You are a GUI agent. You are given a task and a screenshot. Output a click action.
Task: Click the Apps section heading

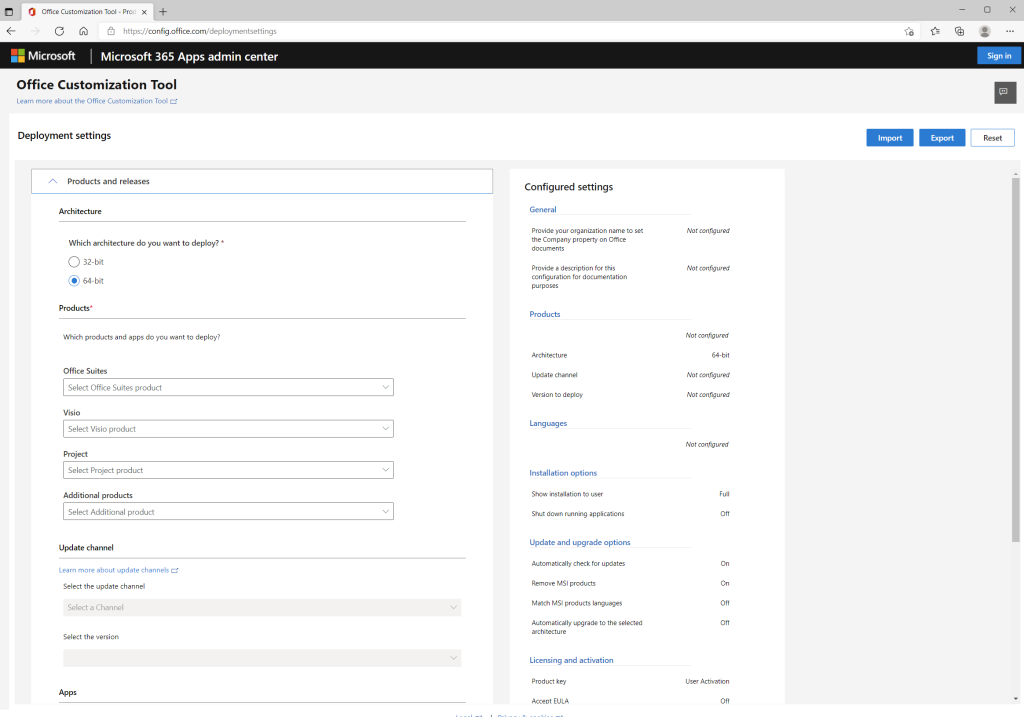pos(68,692)
